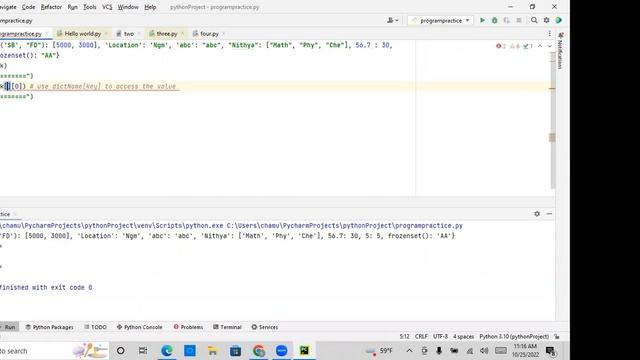
Task: Click the JetBrains Toolbox colored icon
Action: pyautogui.click(x=559, y=20)
